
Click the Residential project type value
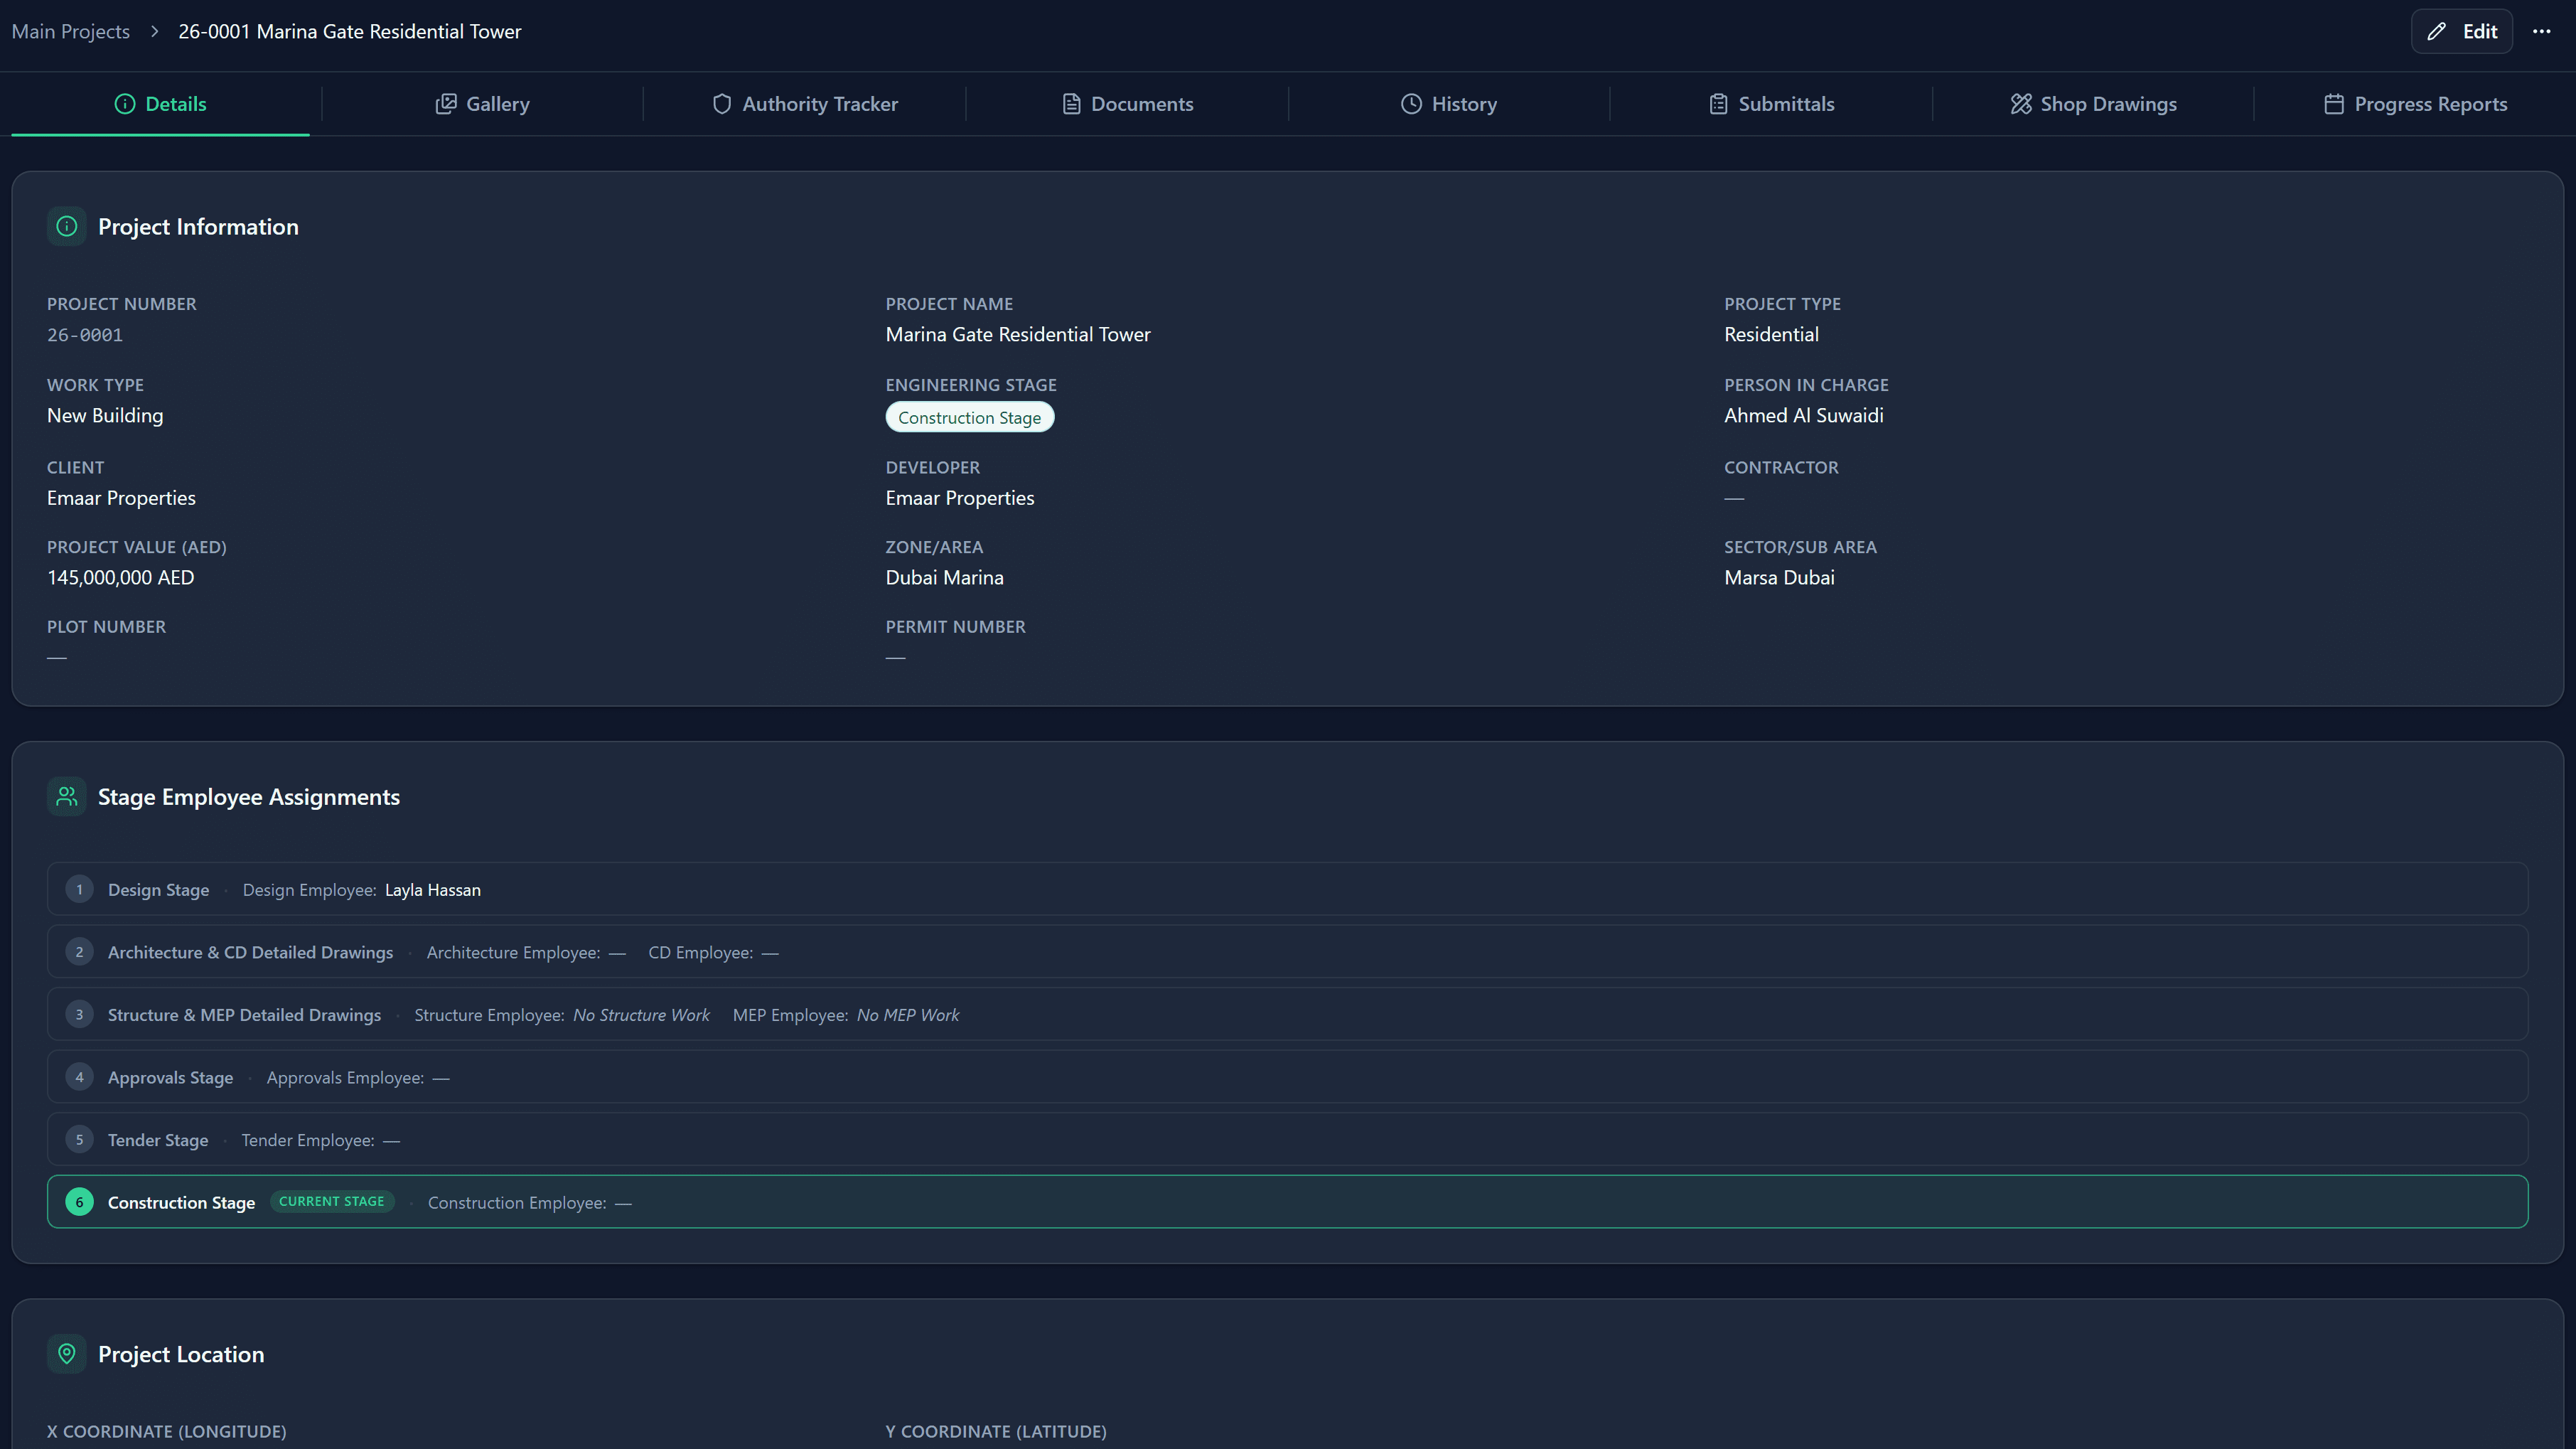click(x=1771, y=334)
